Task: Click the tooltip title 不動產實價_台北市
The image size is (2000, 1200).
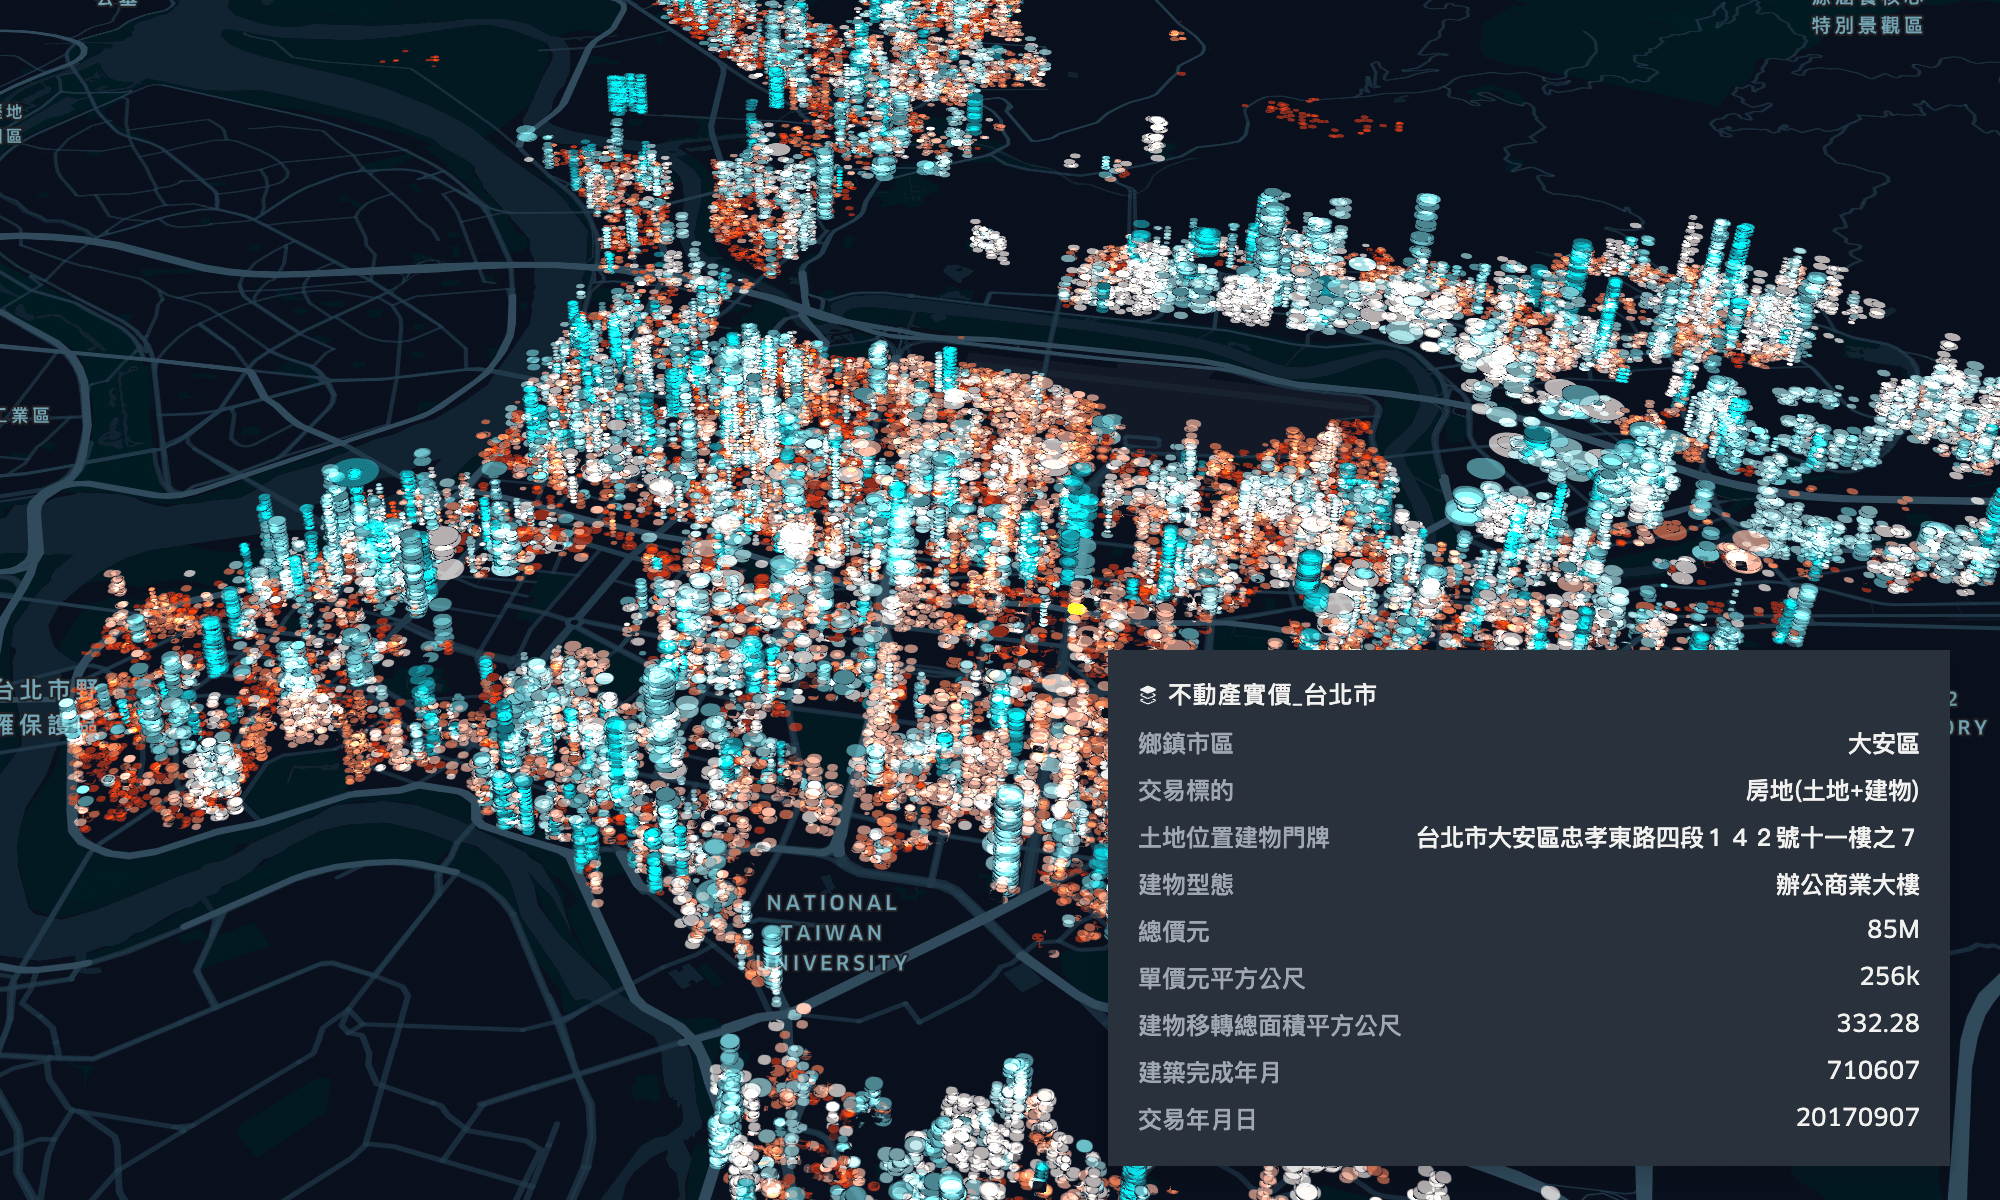Action: click(1272, 695)
